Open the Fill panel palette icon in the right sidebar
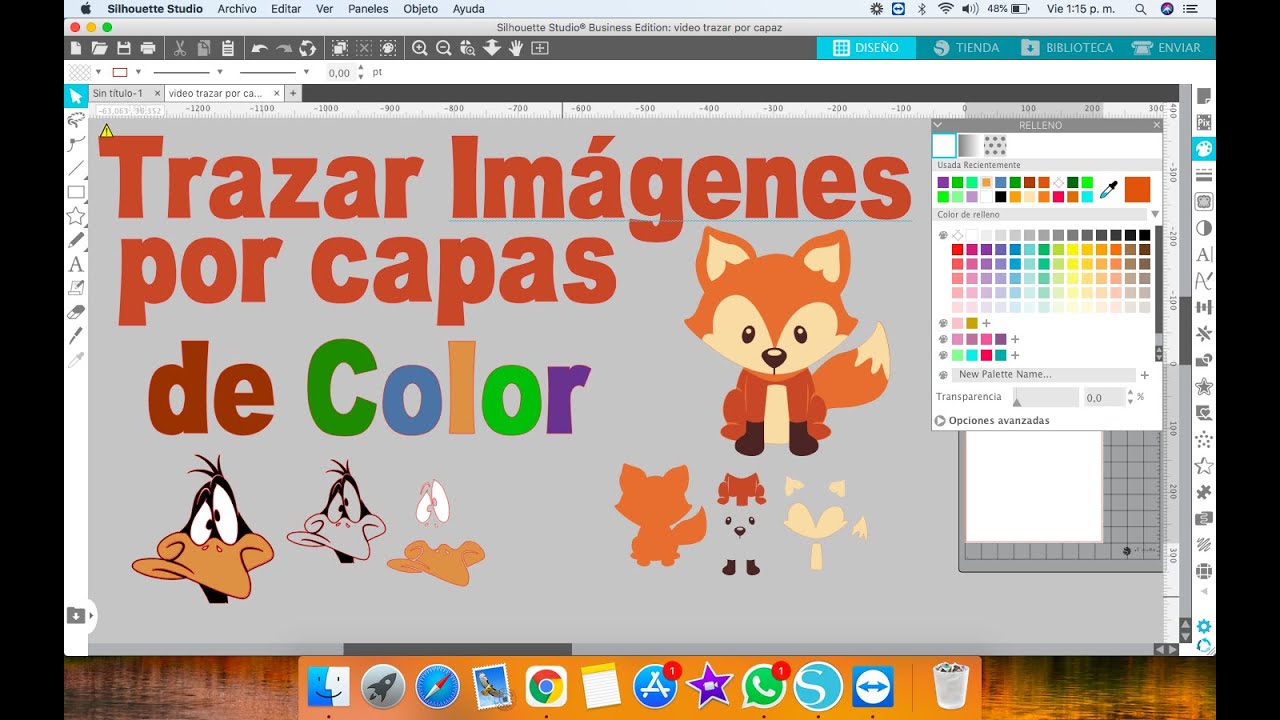1280x720 pixels. point(1204,148)
